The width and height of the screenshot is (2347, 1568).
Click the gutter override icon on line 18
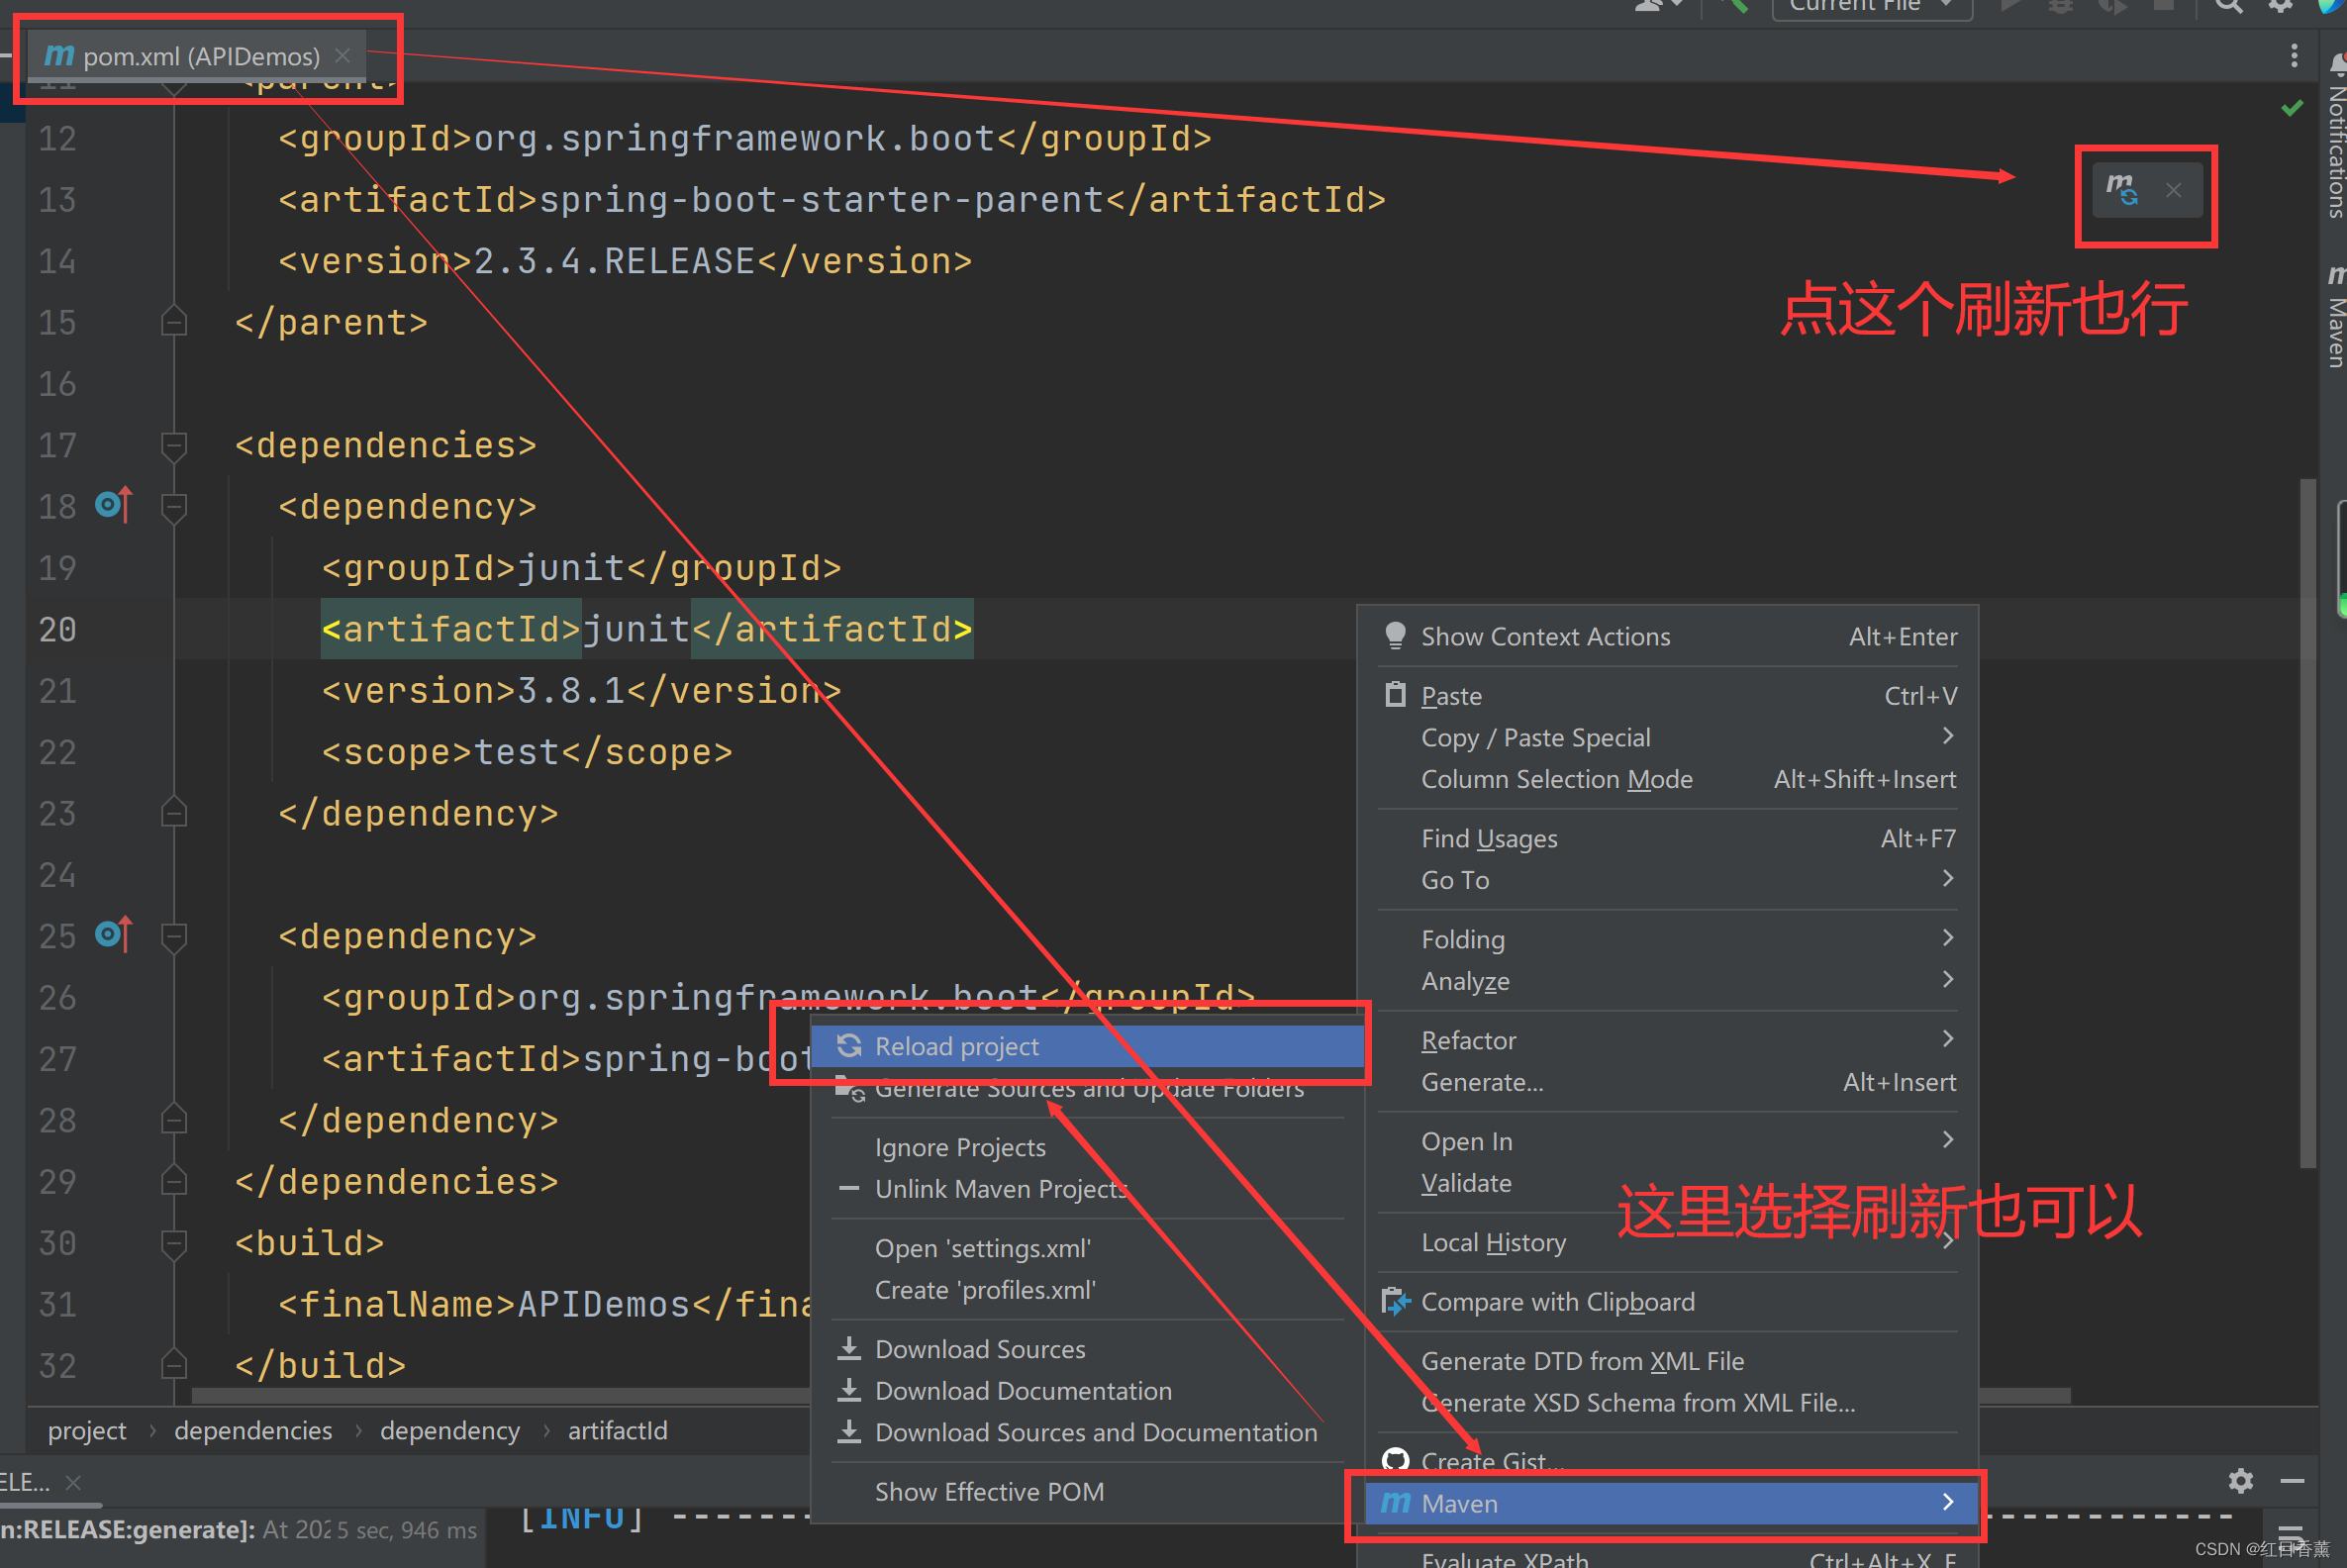113,505
